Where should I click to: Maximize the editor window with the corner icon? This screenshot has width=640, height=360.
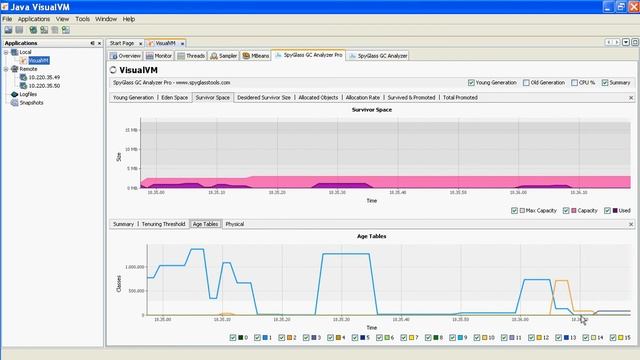[635, 42]
